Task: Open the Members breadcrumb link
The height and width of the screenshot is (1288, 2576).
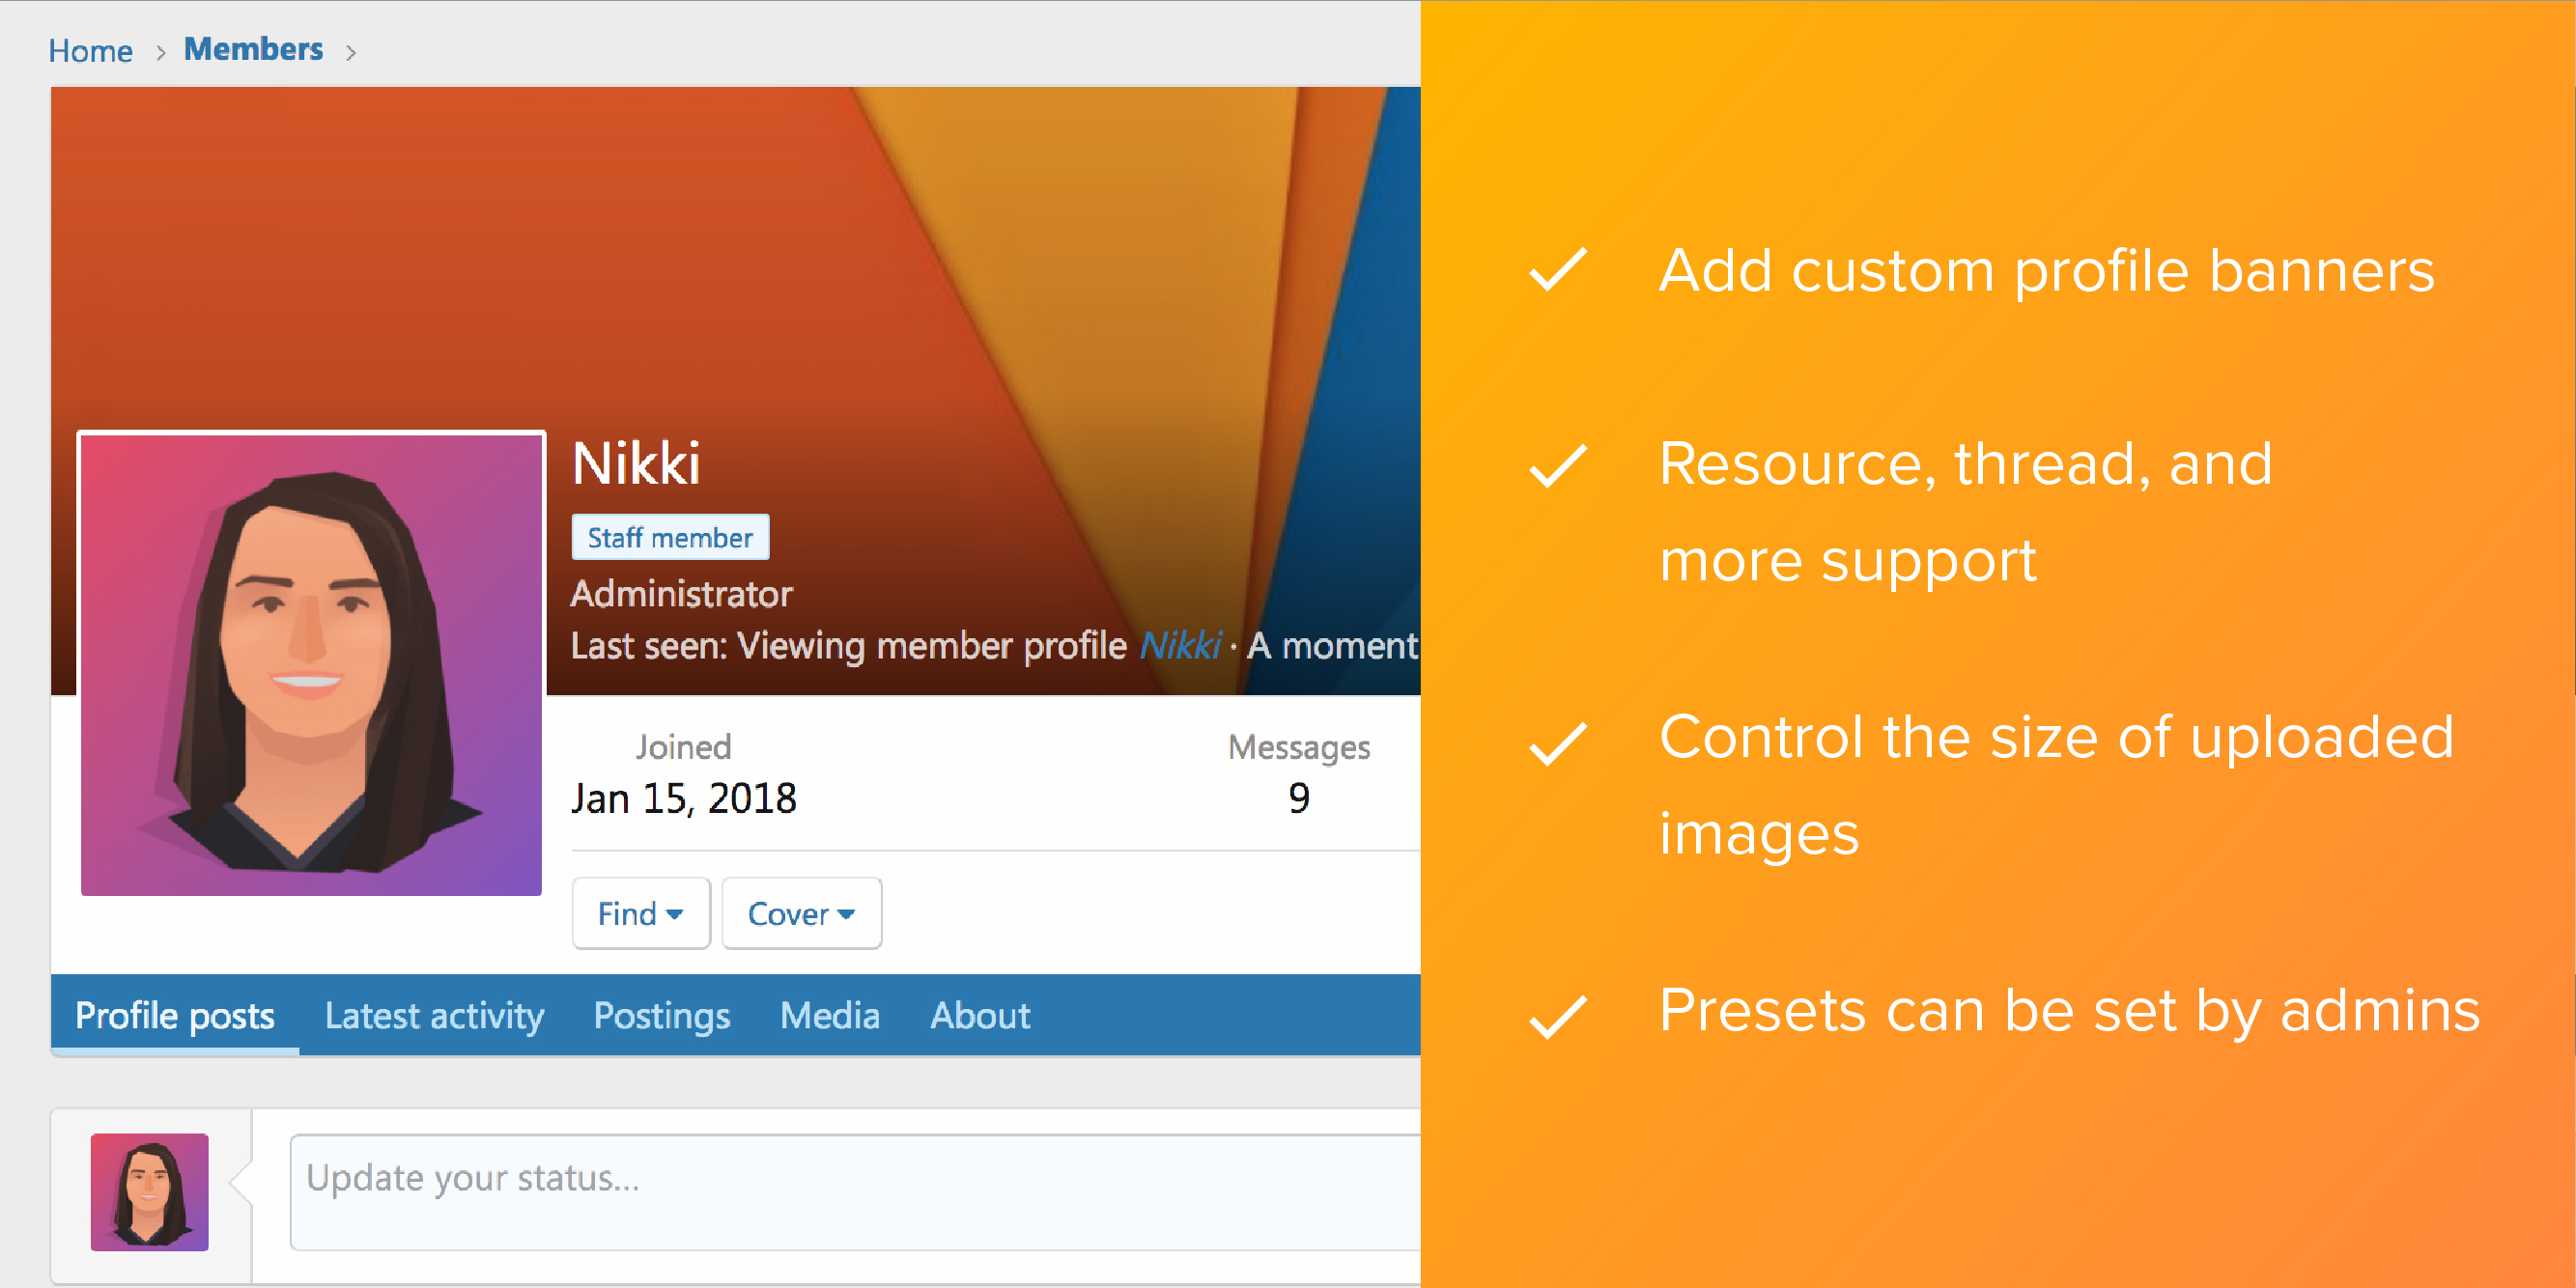Action: pyautogui.click(x=253, y=49)
